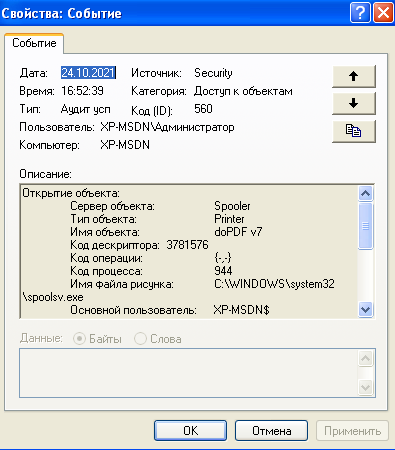
Task: Copy event details to clipboard
Action: [x=354, y=131]
